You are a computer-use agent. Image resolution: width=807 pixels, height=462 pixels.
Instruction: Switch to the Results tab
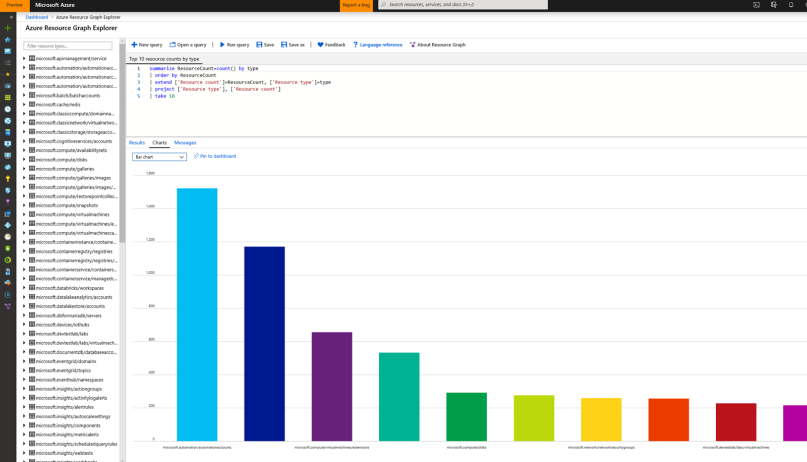137,143
